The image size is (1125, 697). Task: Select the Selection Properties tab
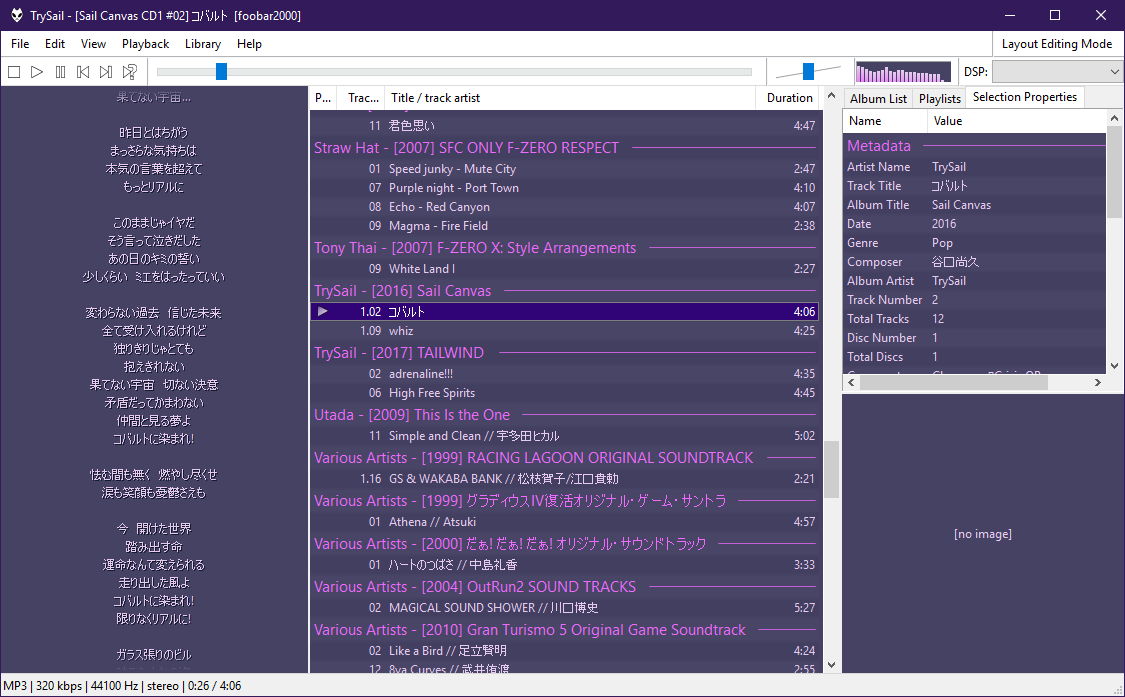1025,97
